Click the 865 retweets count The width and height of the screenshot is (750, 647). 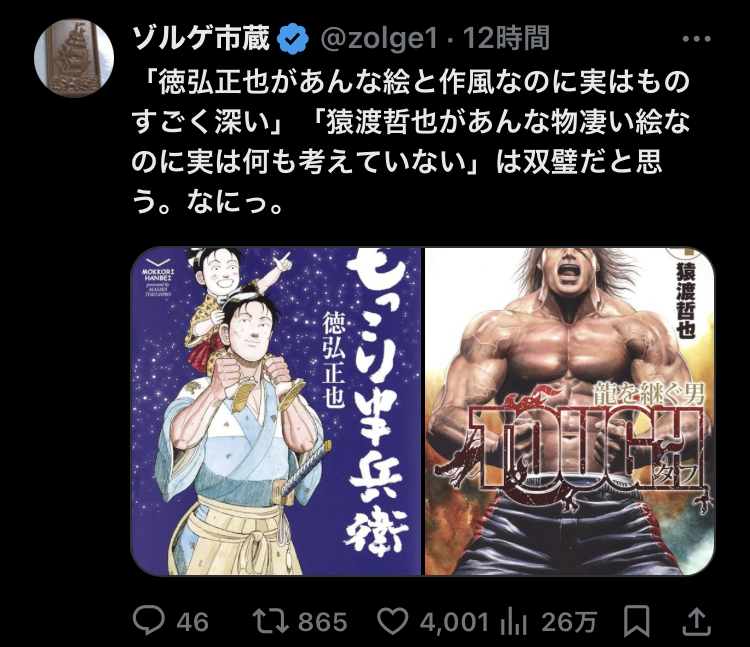[322, 622]
